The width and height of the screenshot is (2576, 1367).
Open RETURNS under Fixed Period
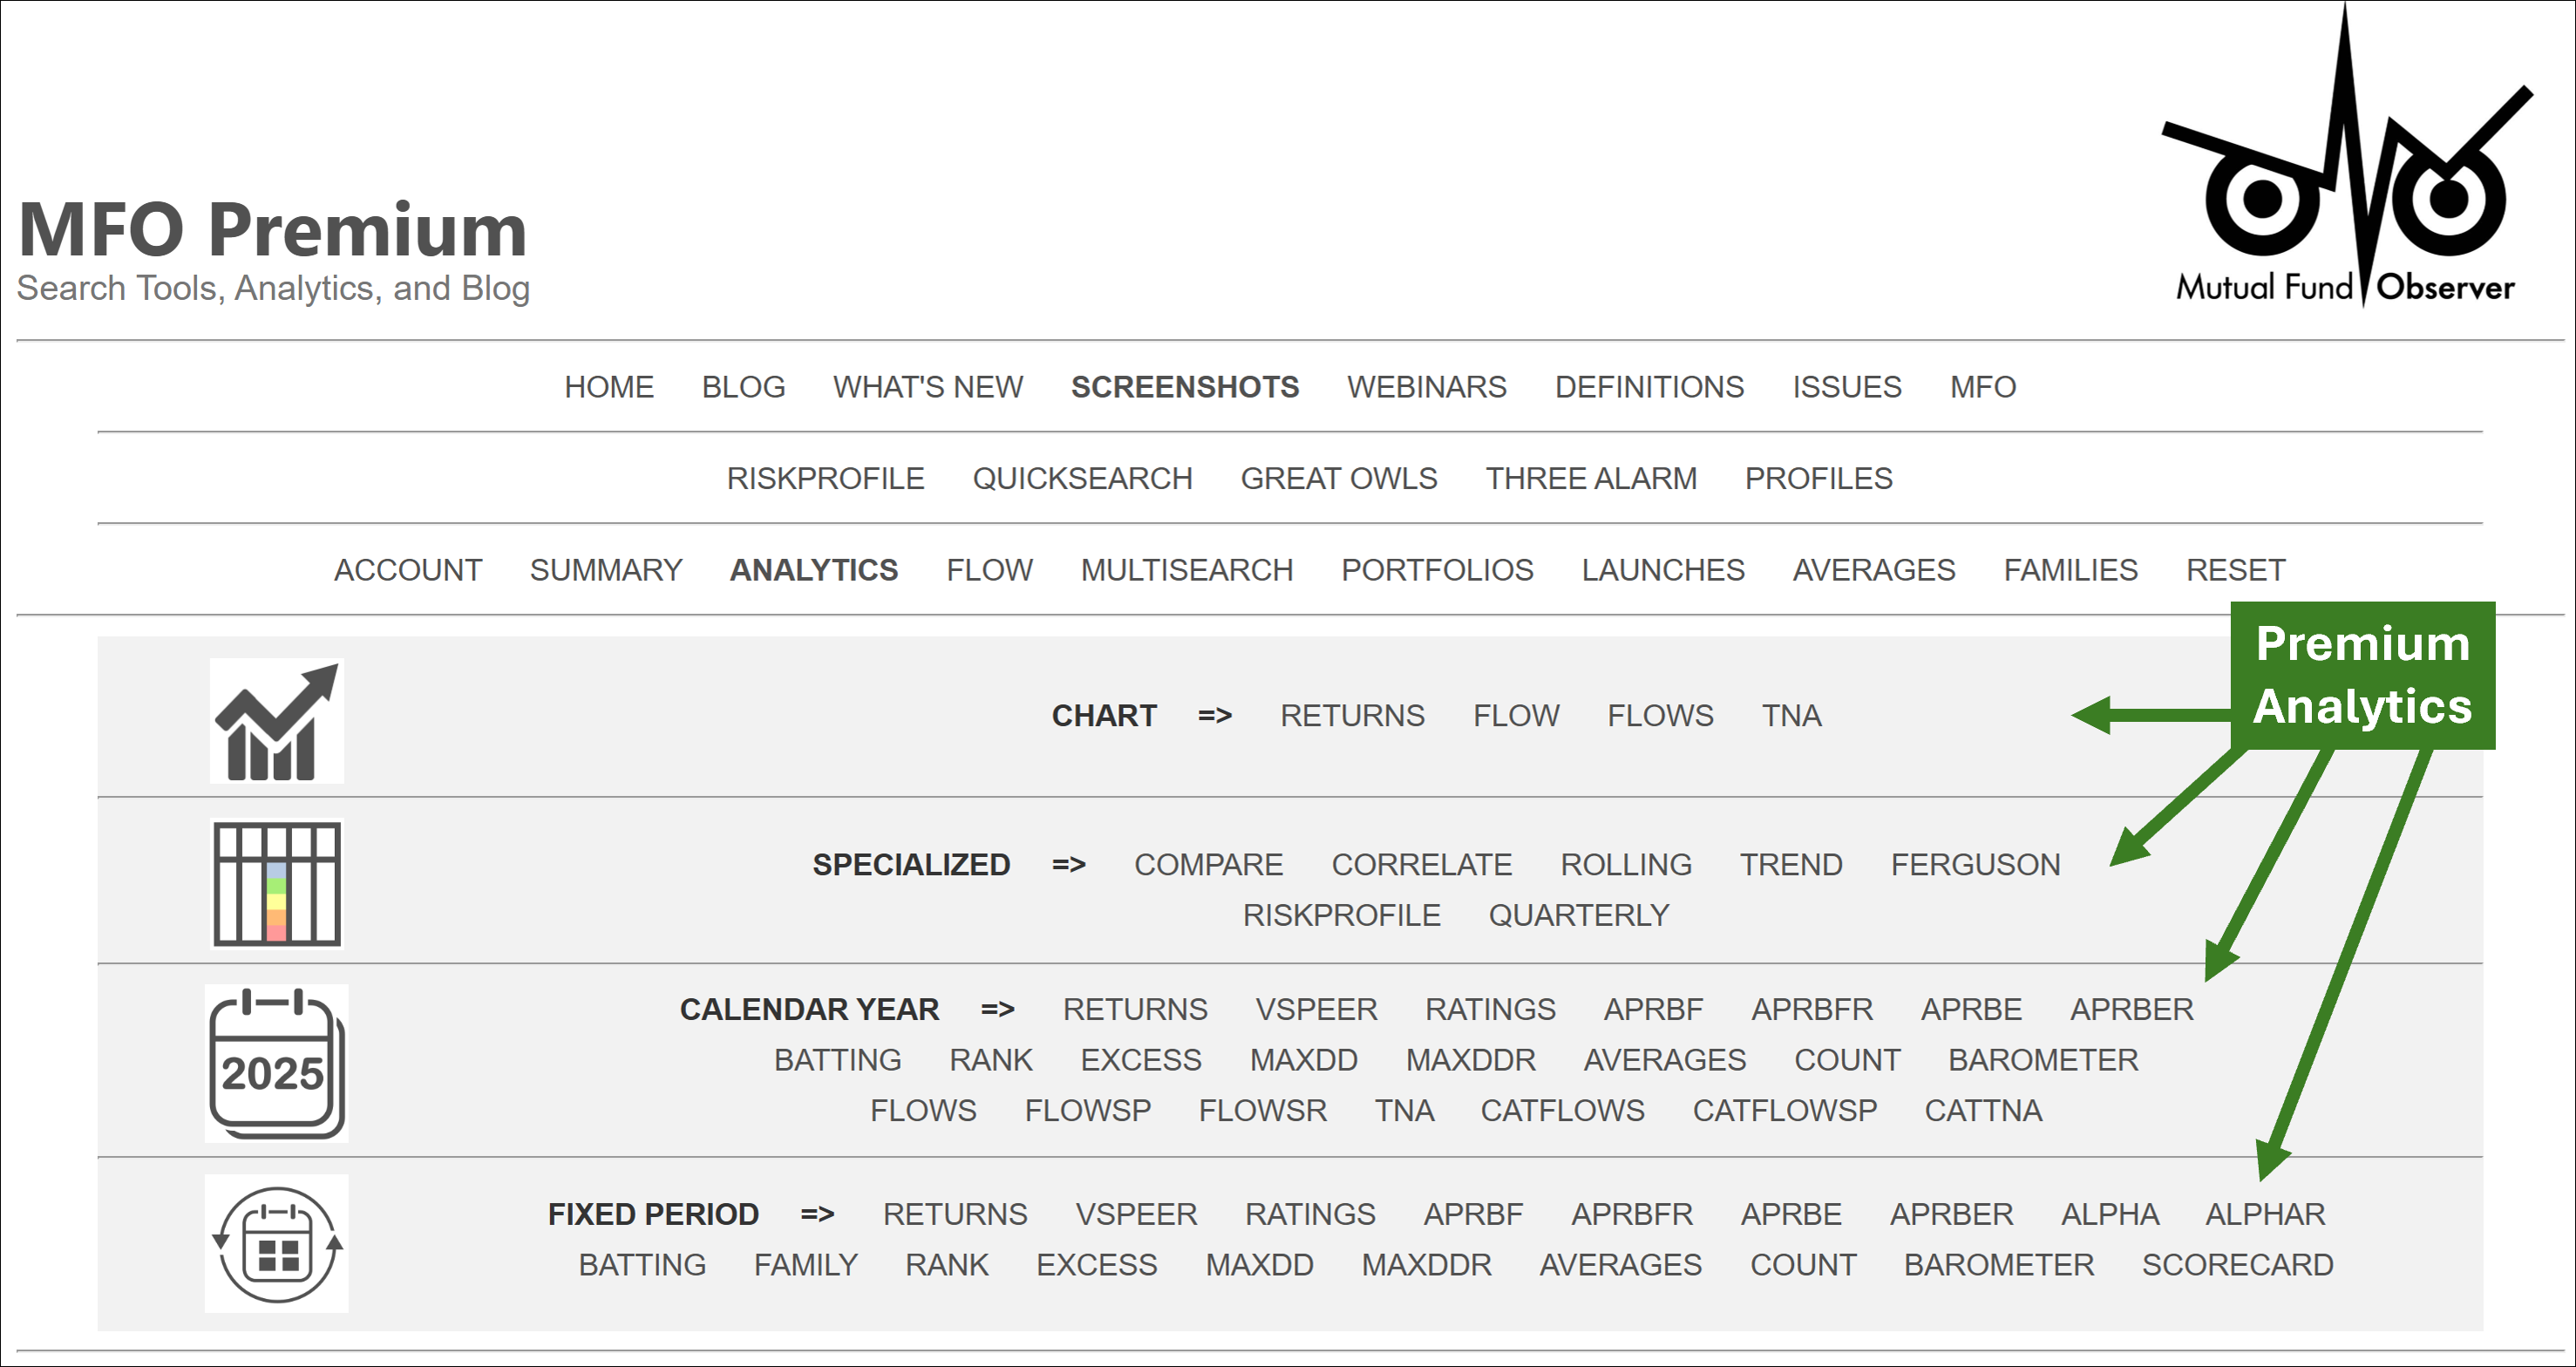[x=955, y=1215]
